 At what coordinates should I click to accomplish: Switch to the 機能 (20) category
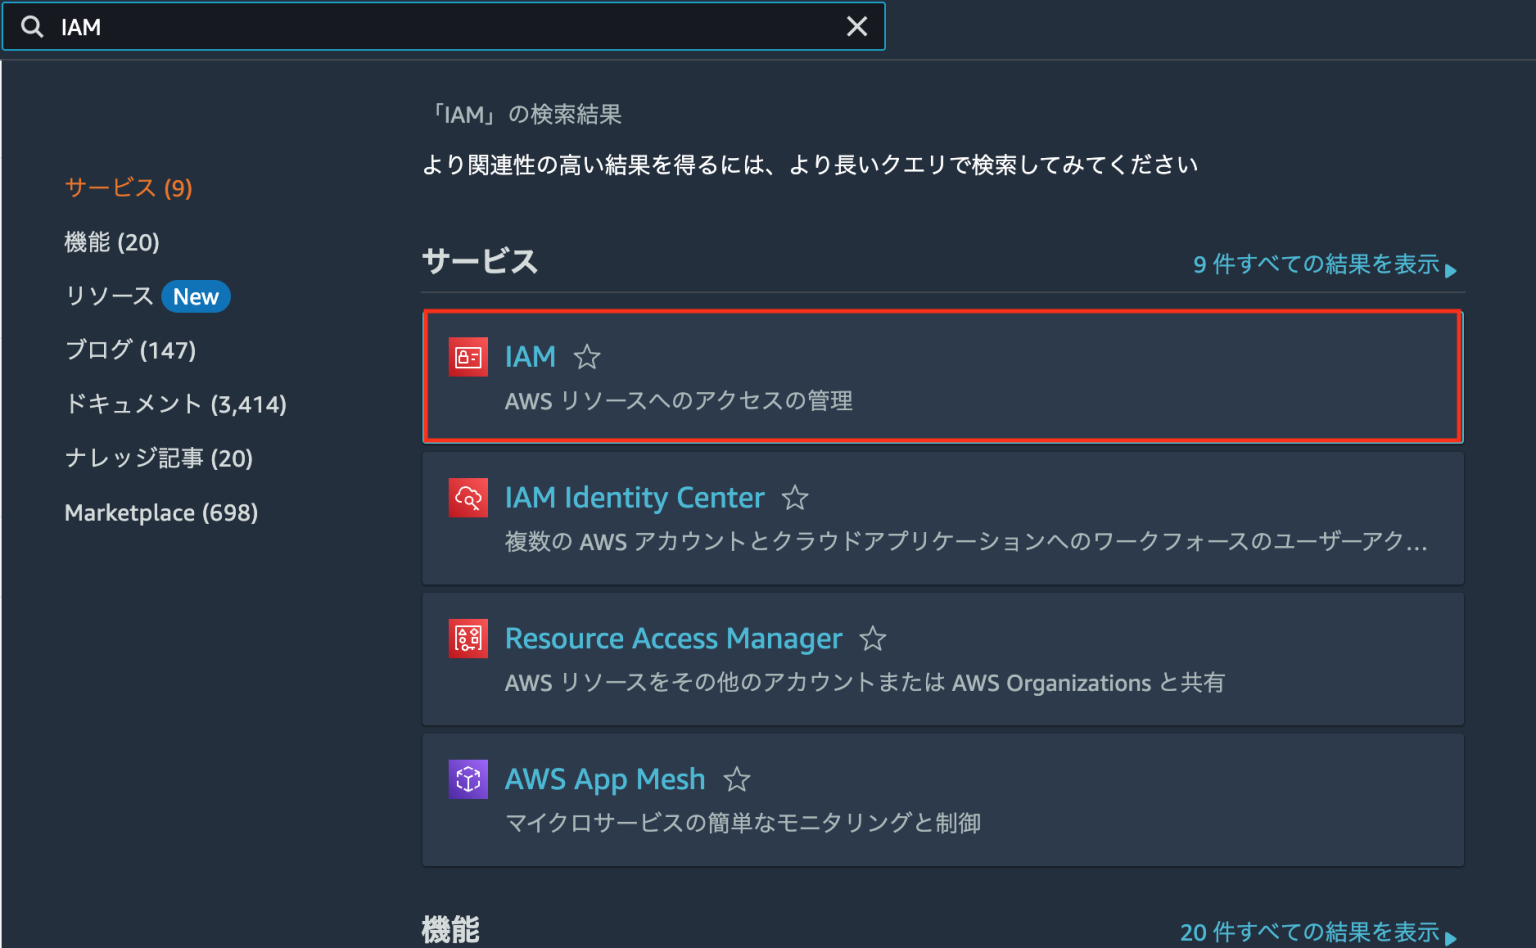[113, 241]
